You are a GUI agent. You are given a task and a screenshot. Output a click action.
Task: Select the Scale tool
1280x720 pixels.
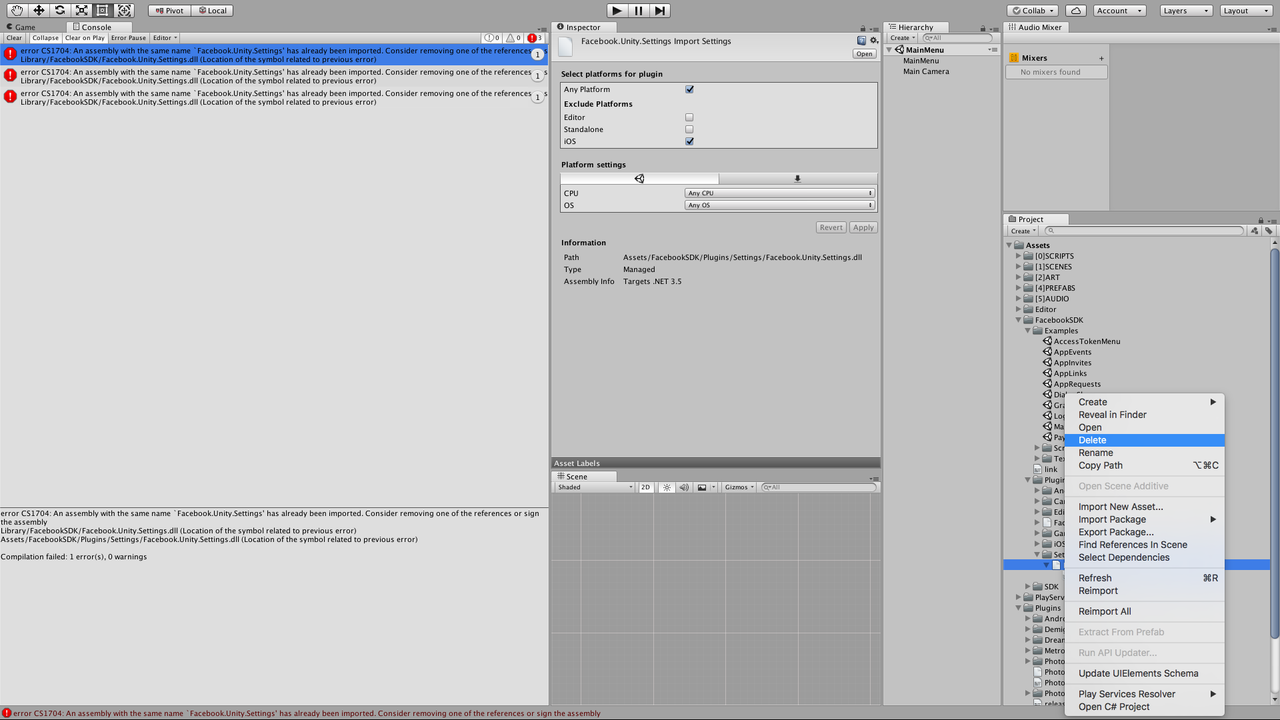(x=83, y=10)
